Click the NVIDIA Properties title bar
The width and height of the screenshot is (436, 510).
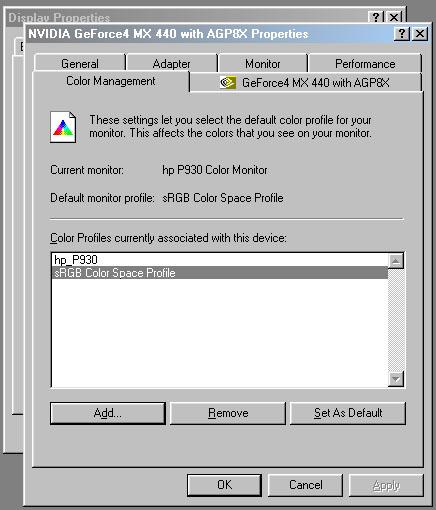click(210, 34)
